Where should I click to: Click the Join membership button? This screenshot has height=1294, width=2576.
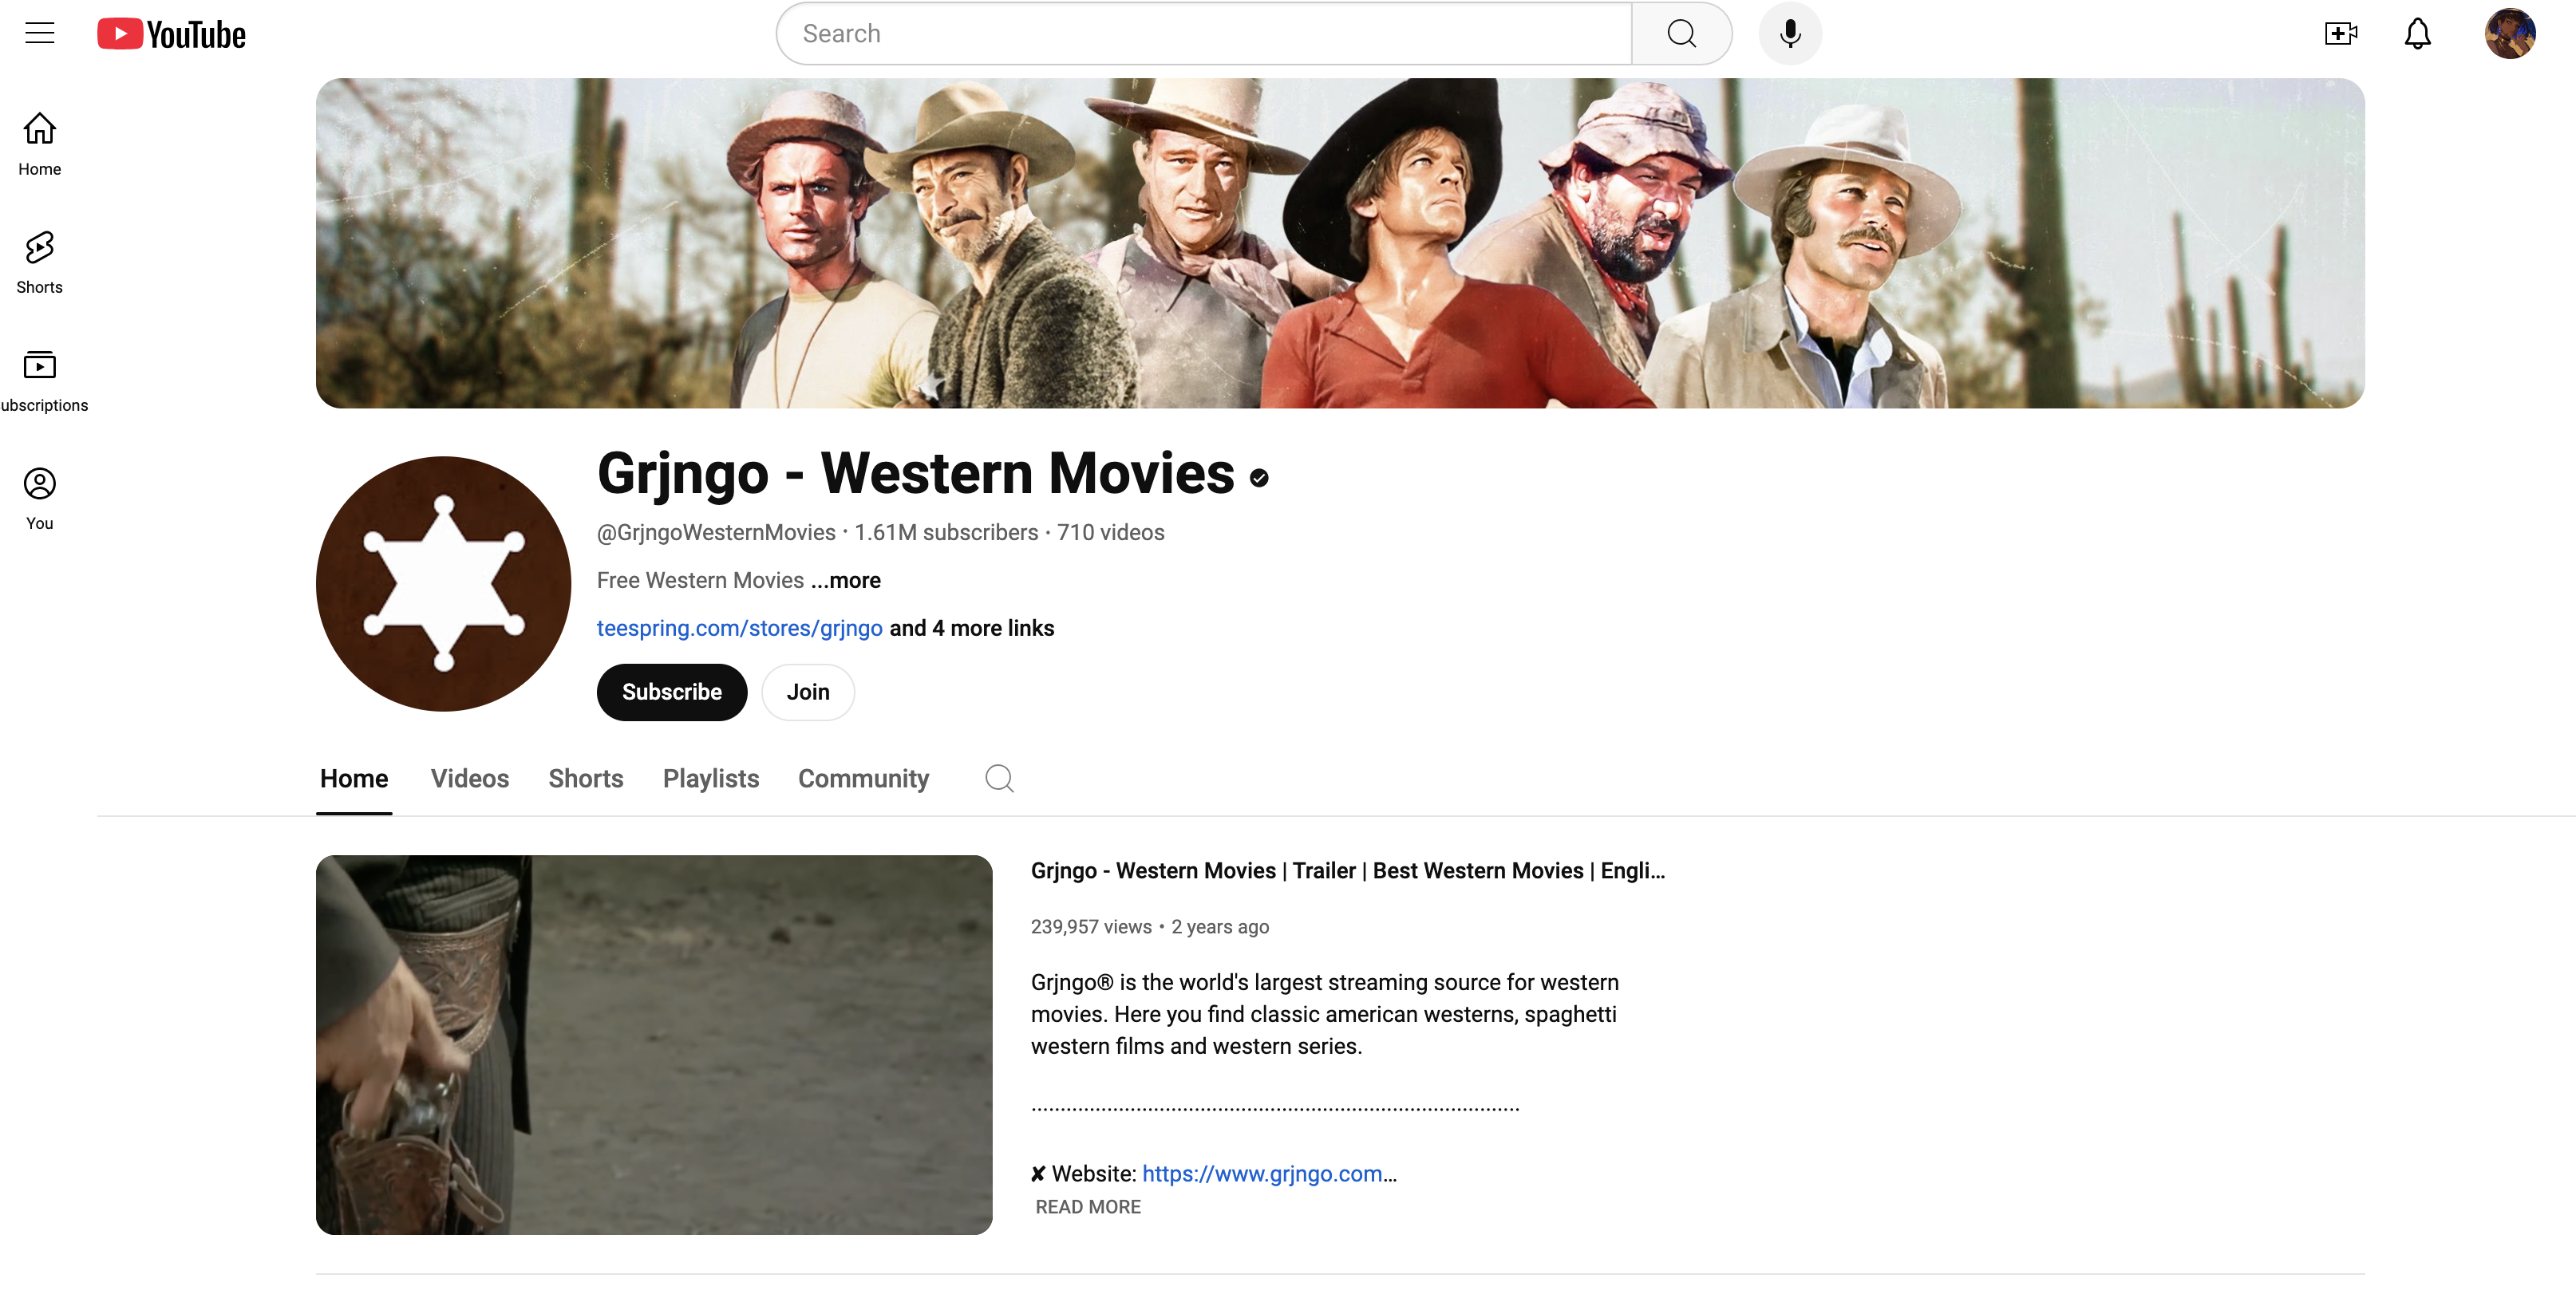pyautogui.click(x=808, y=692)
